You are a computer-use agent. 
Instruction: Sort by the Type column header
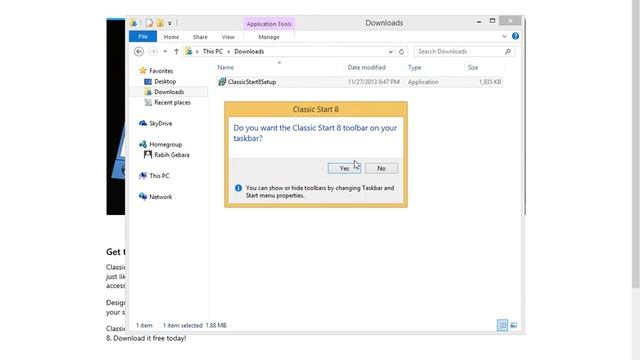(x=414, y=67)
